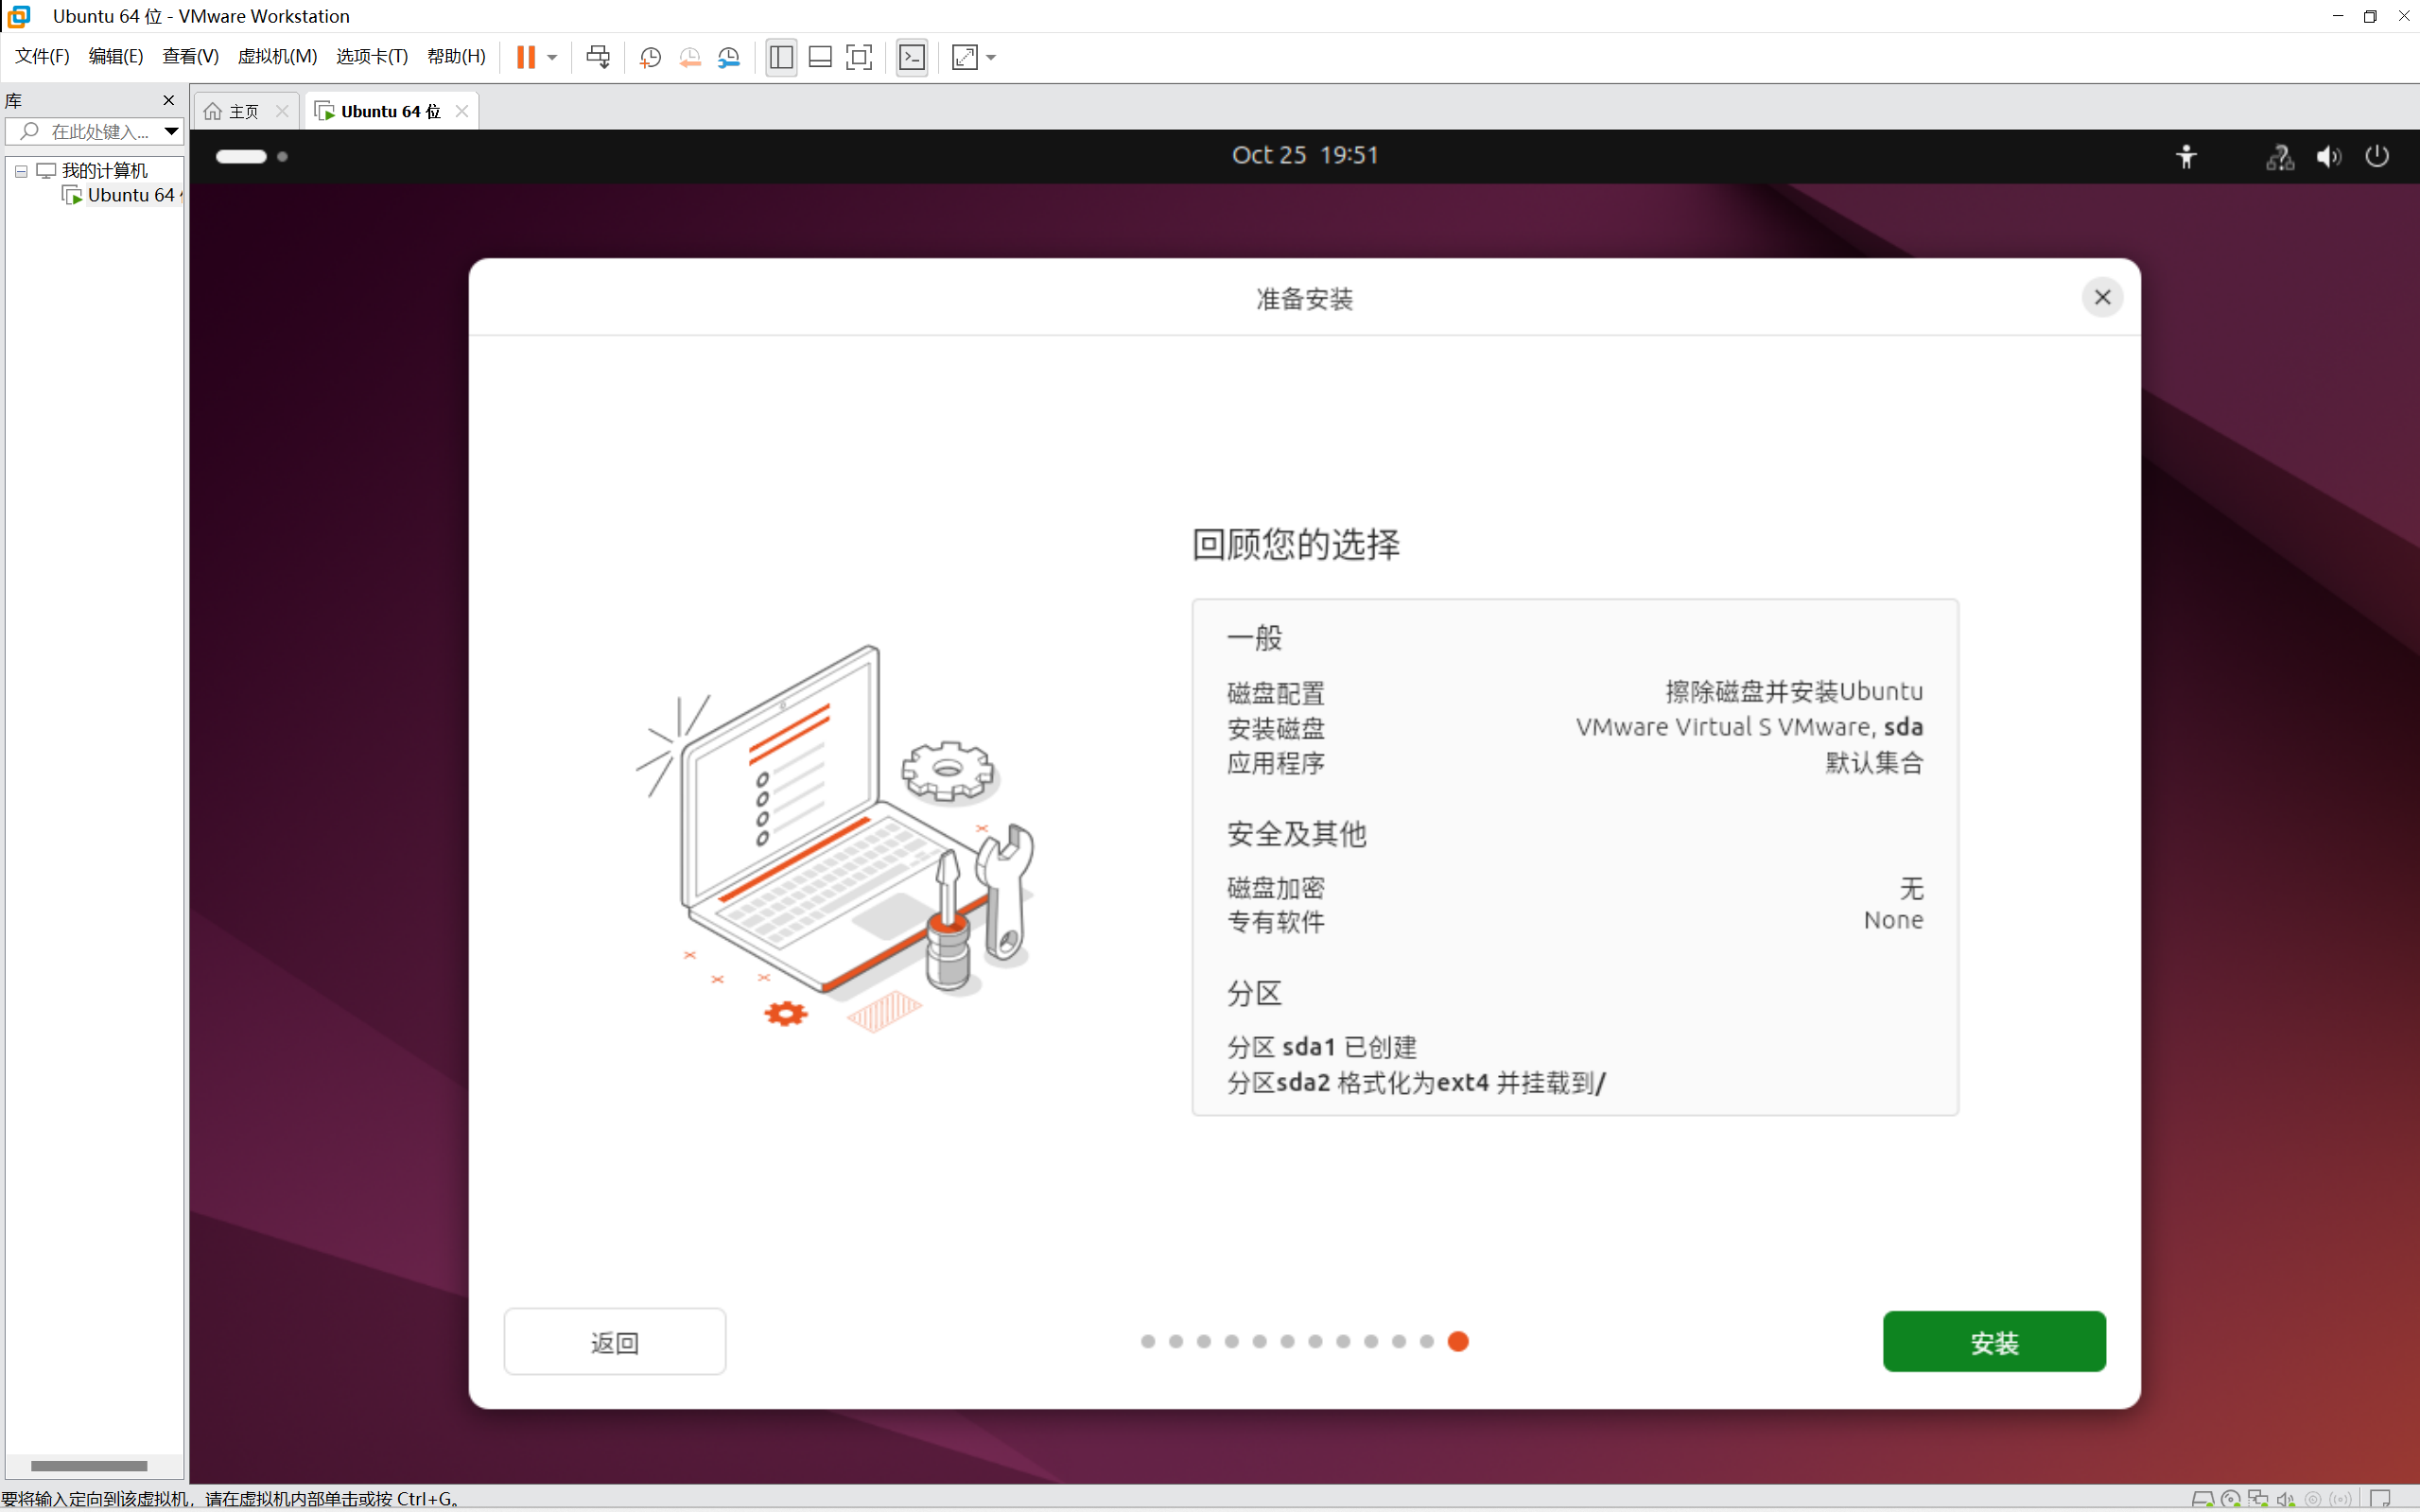Open the power menu in Ubuntu top bar
This screenshot has height=1512, width=2420.
coord(2377,156)
